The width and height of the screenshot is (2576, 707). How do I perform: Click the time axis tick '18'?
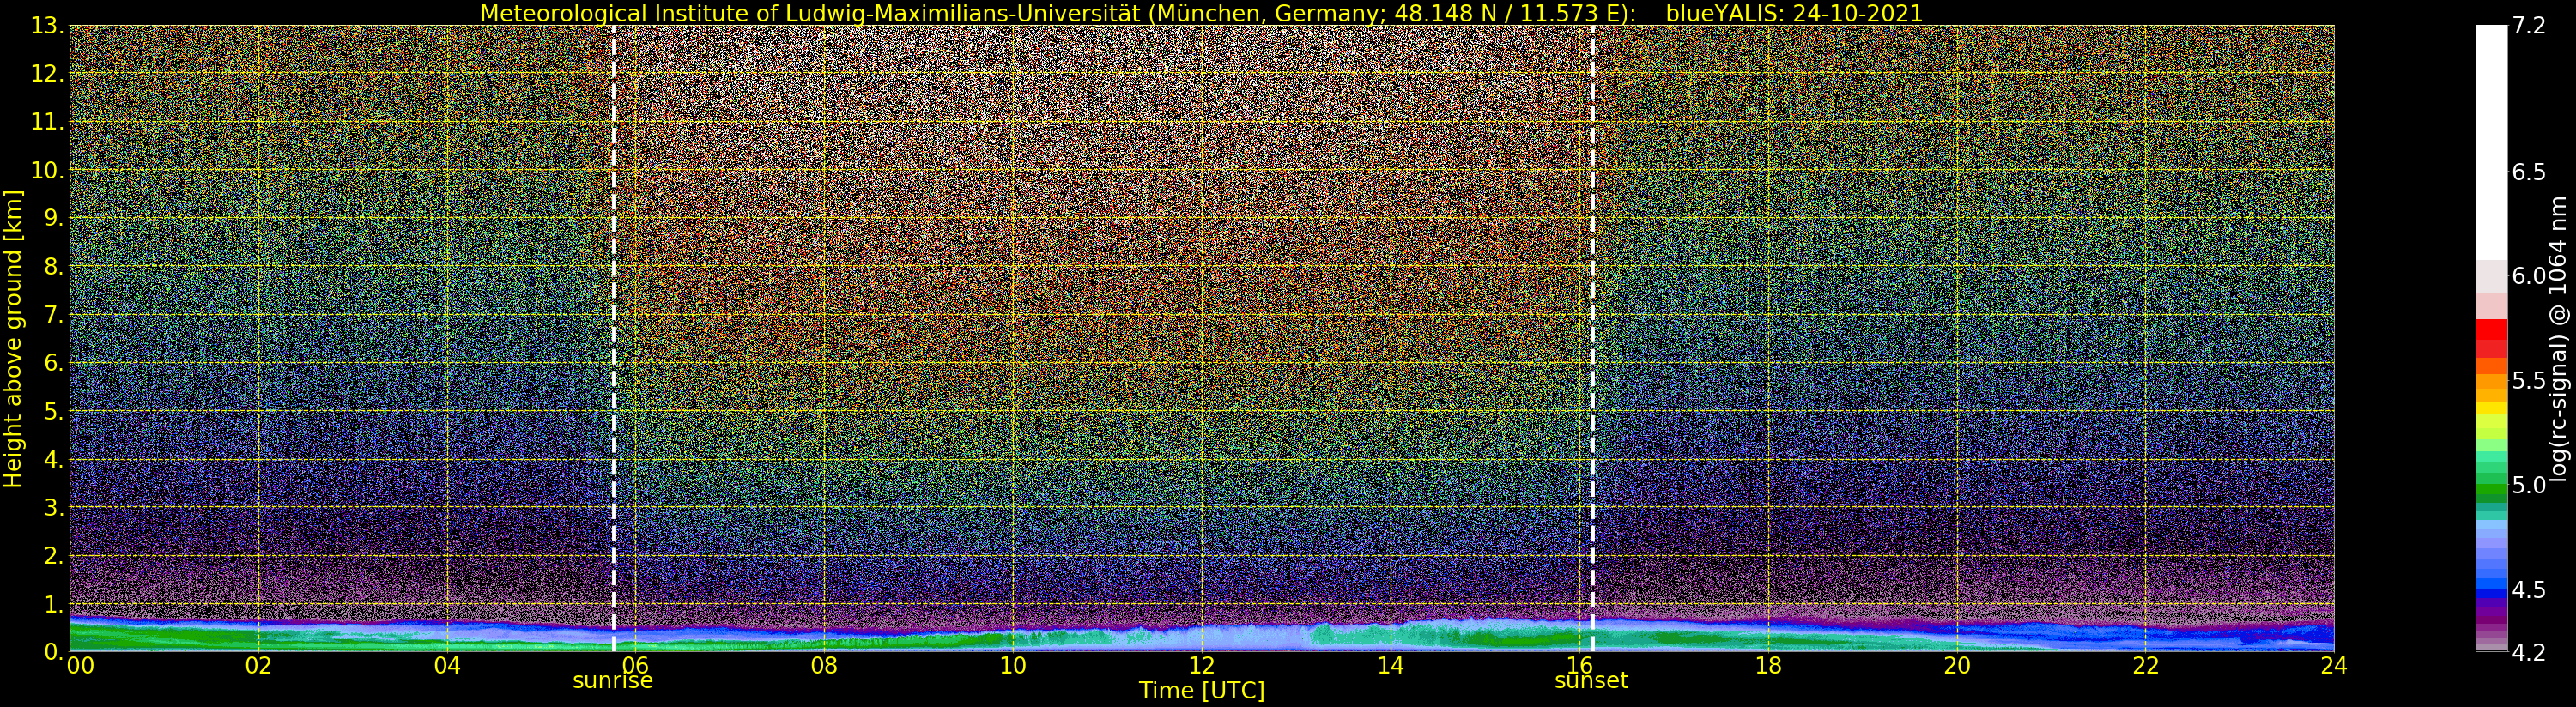click(x=1768, y=666)
